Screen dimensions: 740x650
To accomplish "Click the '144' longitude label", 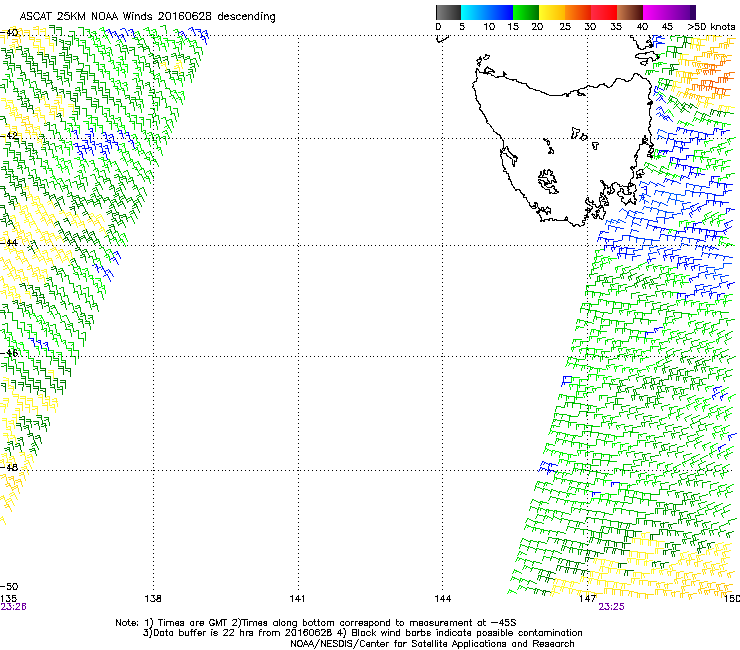I will [443, 599].
